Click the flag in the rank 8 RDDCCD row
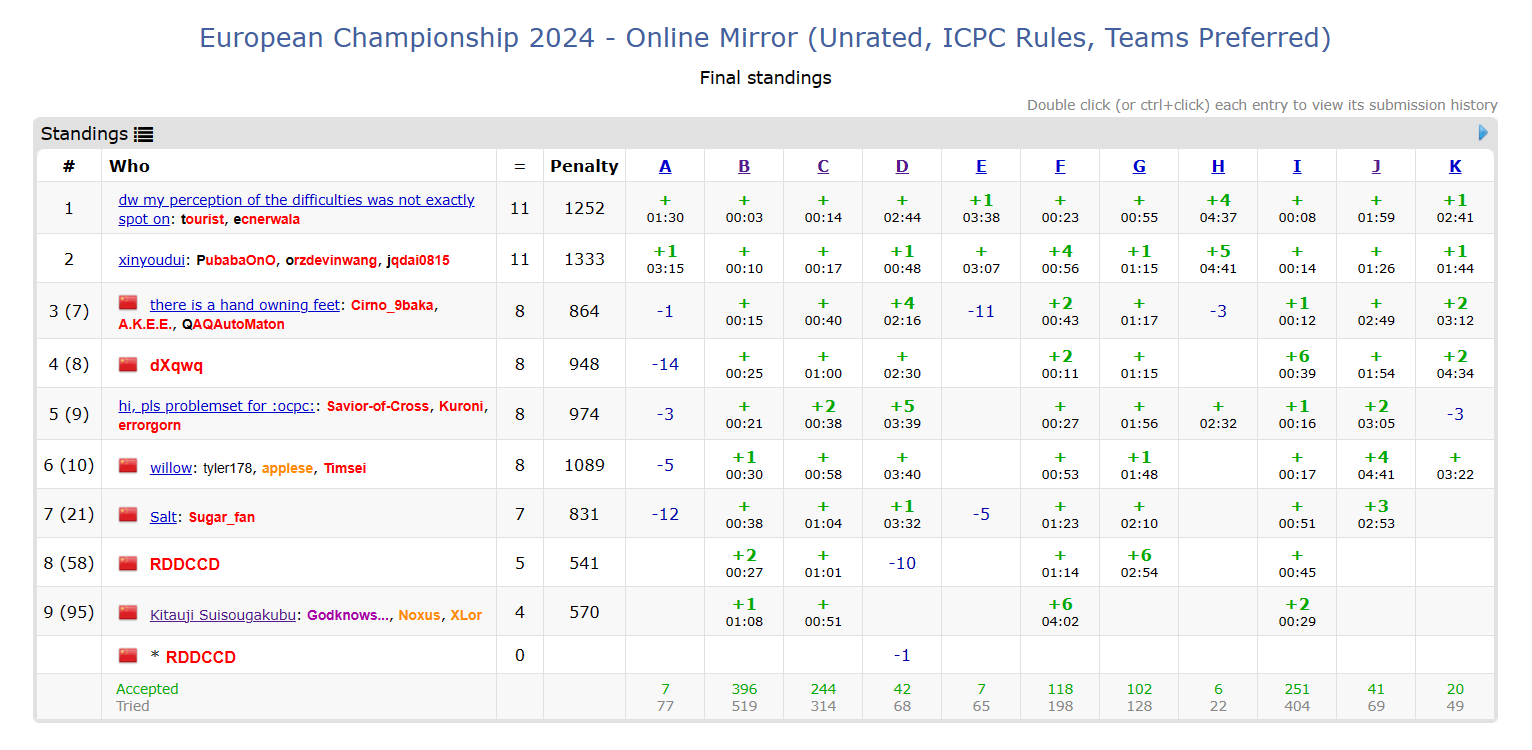 [127, 563]
